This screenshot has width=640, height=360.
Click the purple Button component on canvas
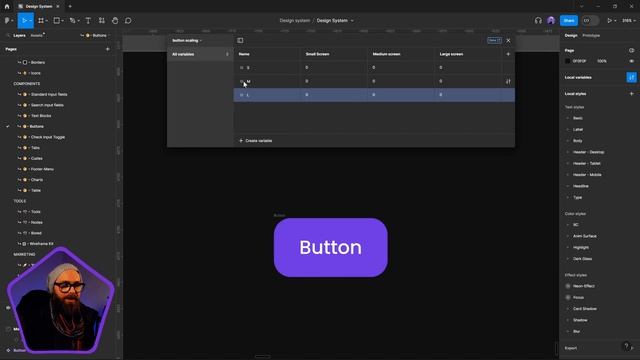tap(331, 247)
